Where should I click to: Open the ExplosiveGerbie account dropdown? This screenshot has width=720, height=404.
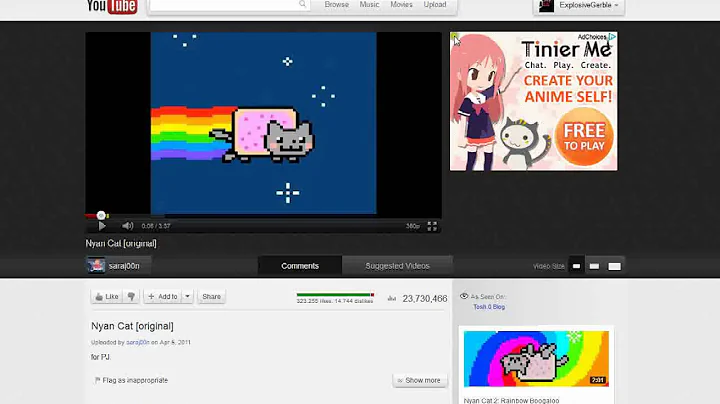click(x=616, y=5)
